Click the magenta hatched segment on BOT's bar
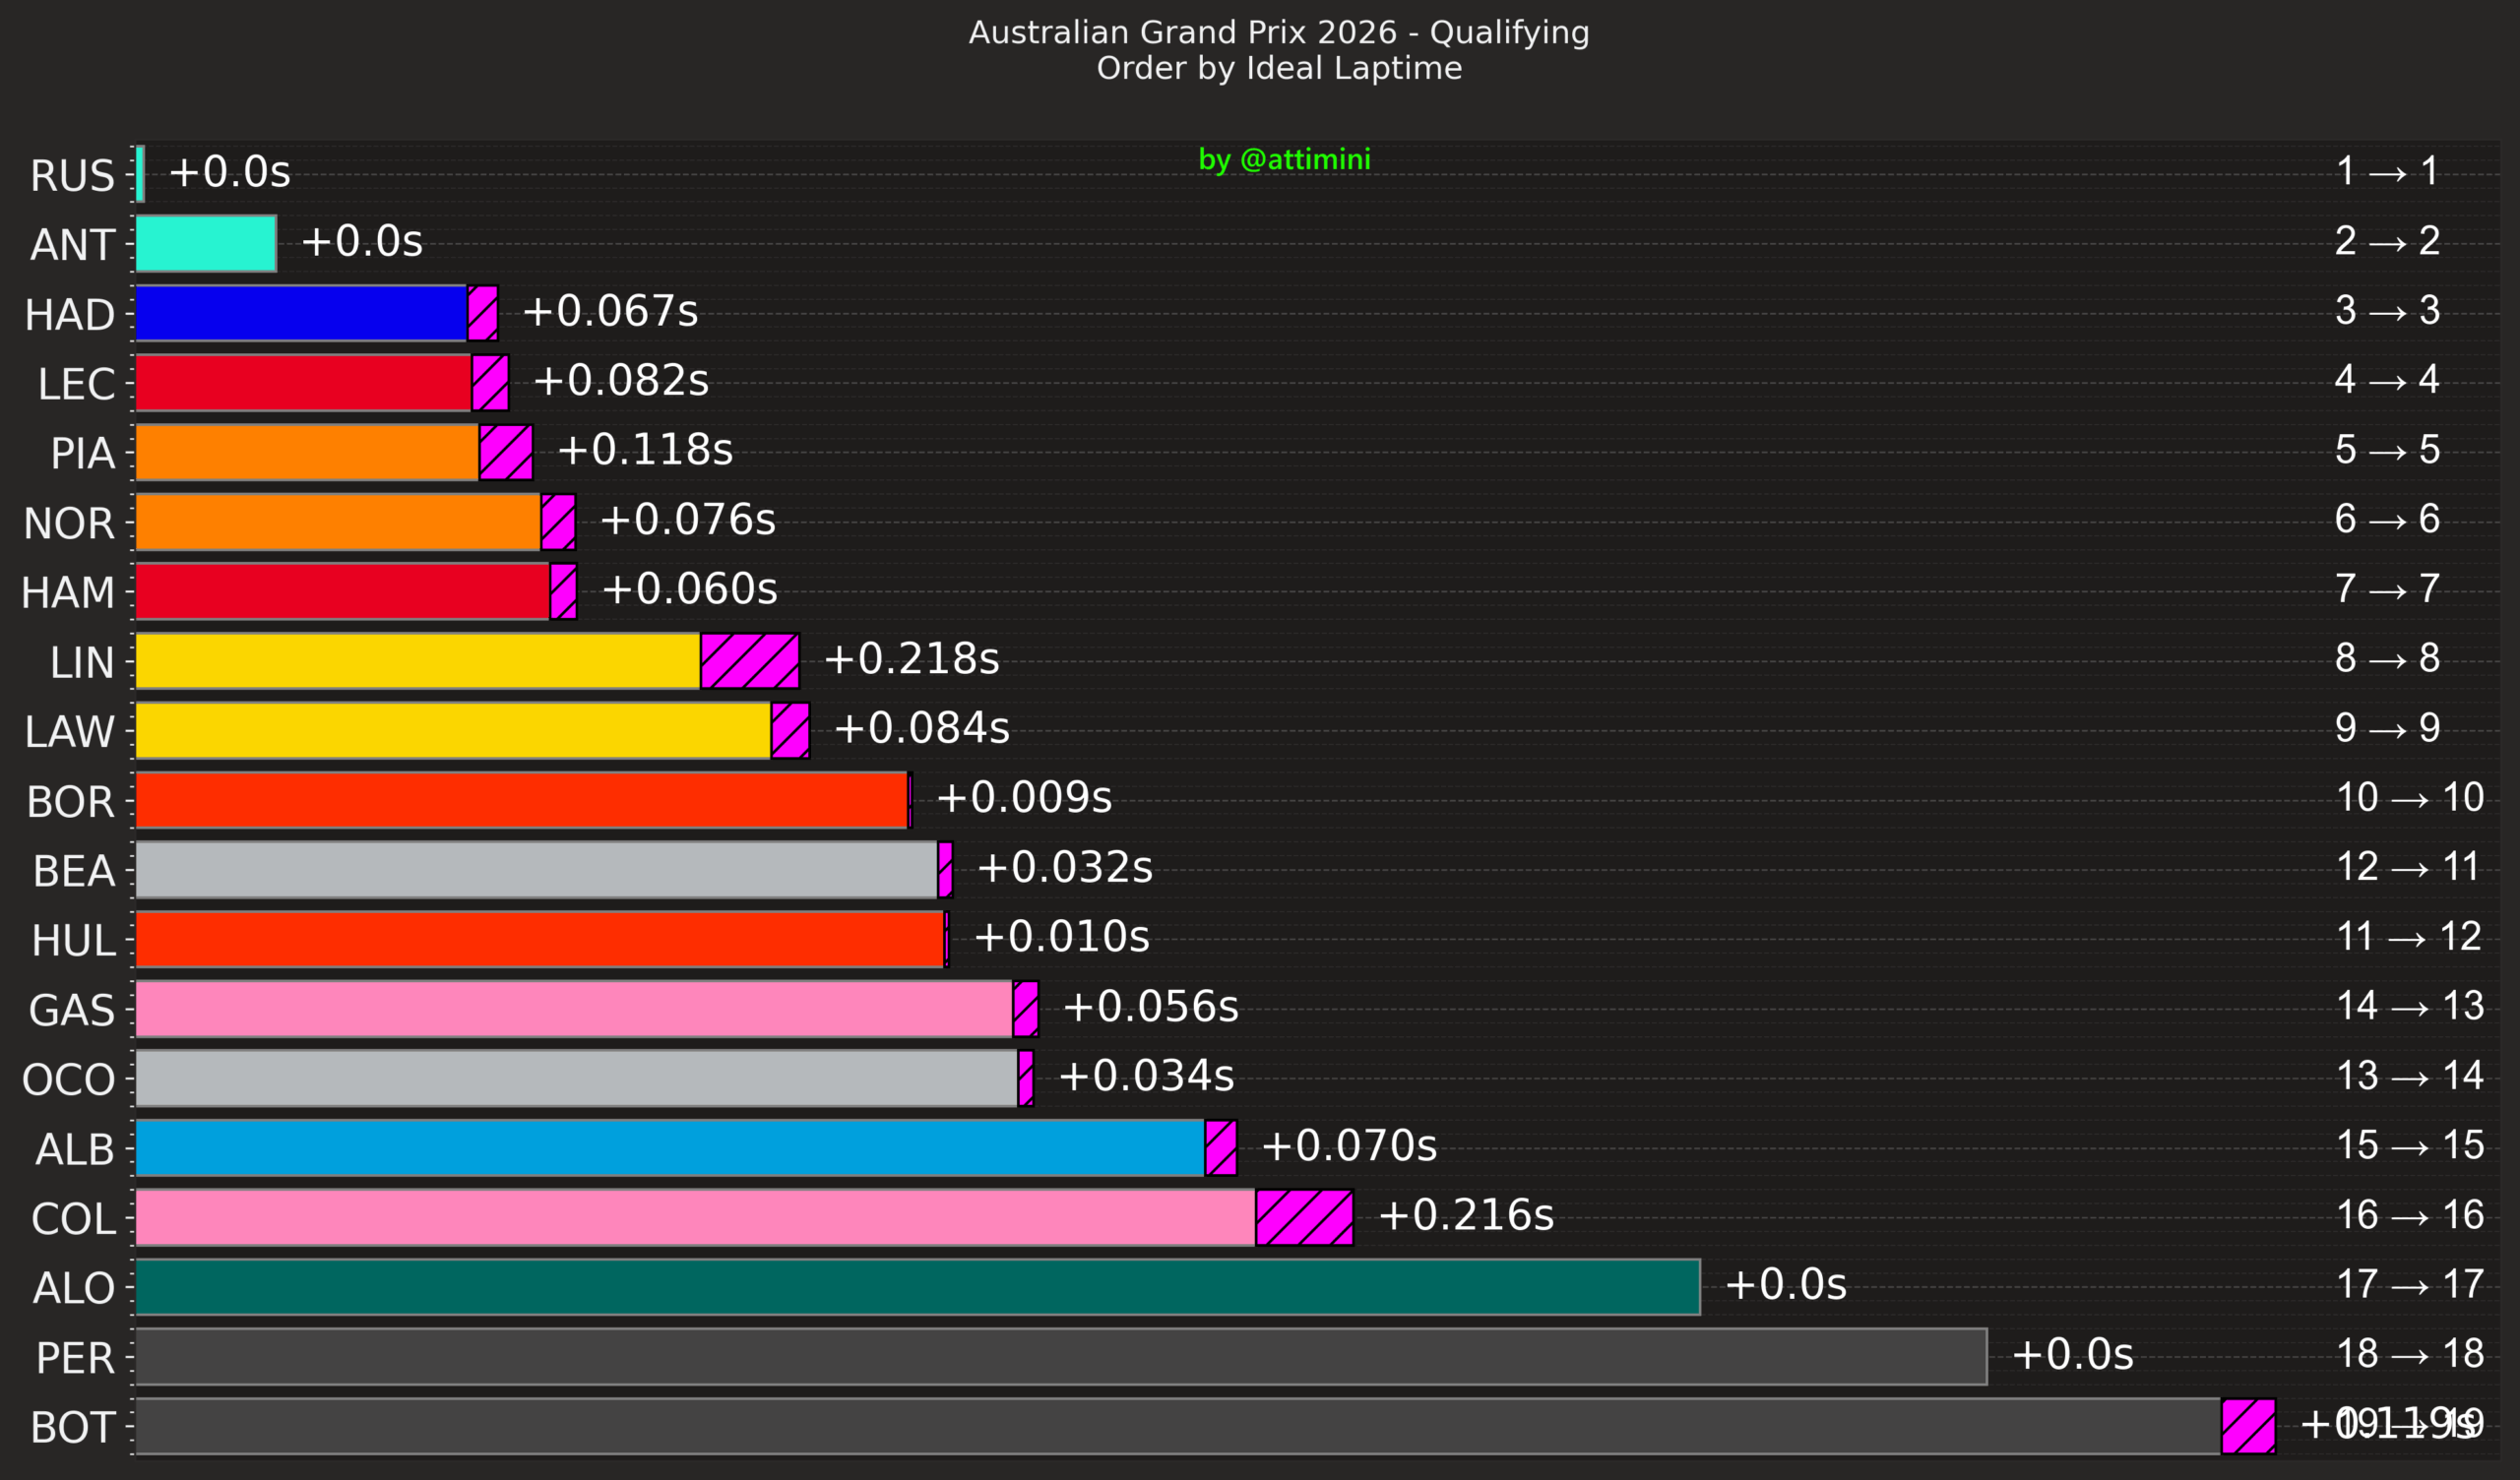2520x1480 pixels. click(x=2248, y=1426)
